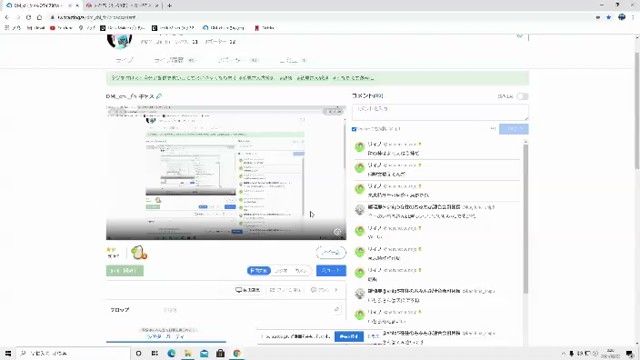The height and width of the screenshot is (360, 640).
Task: Select the monitor-icon screen share tab
Action: [x=248, y=290]
